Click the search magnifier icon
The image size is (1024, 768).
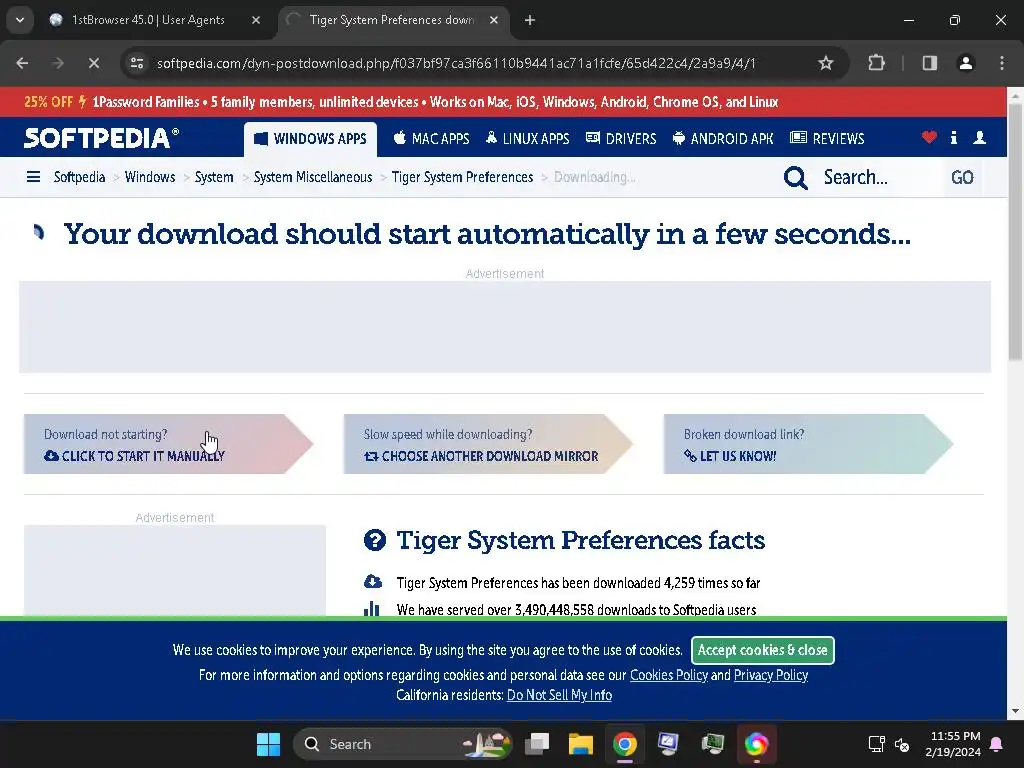(x=795, y=177)
